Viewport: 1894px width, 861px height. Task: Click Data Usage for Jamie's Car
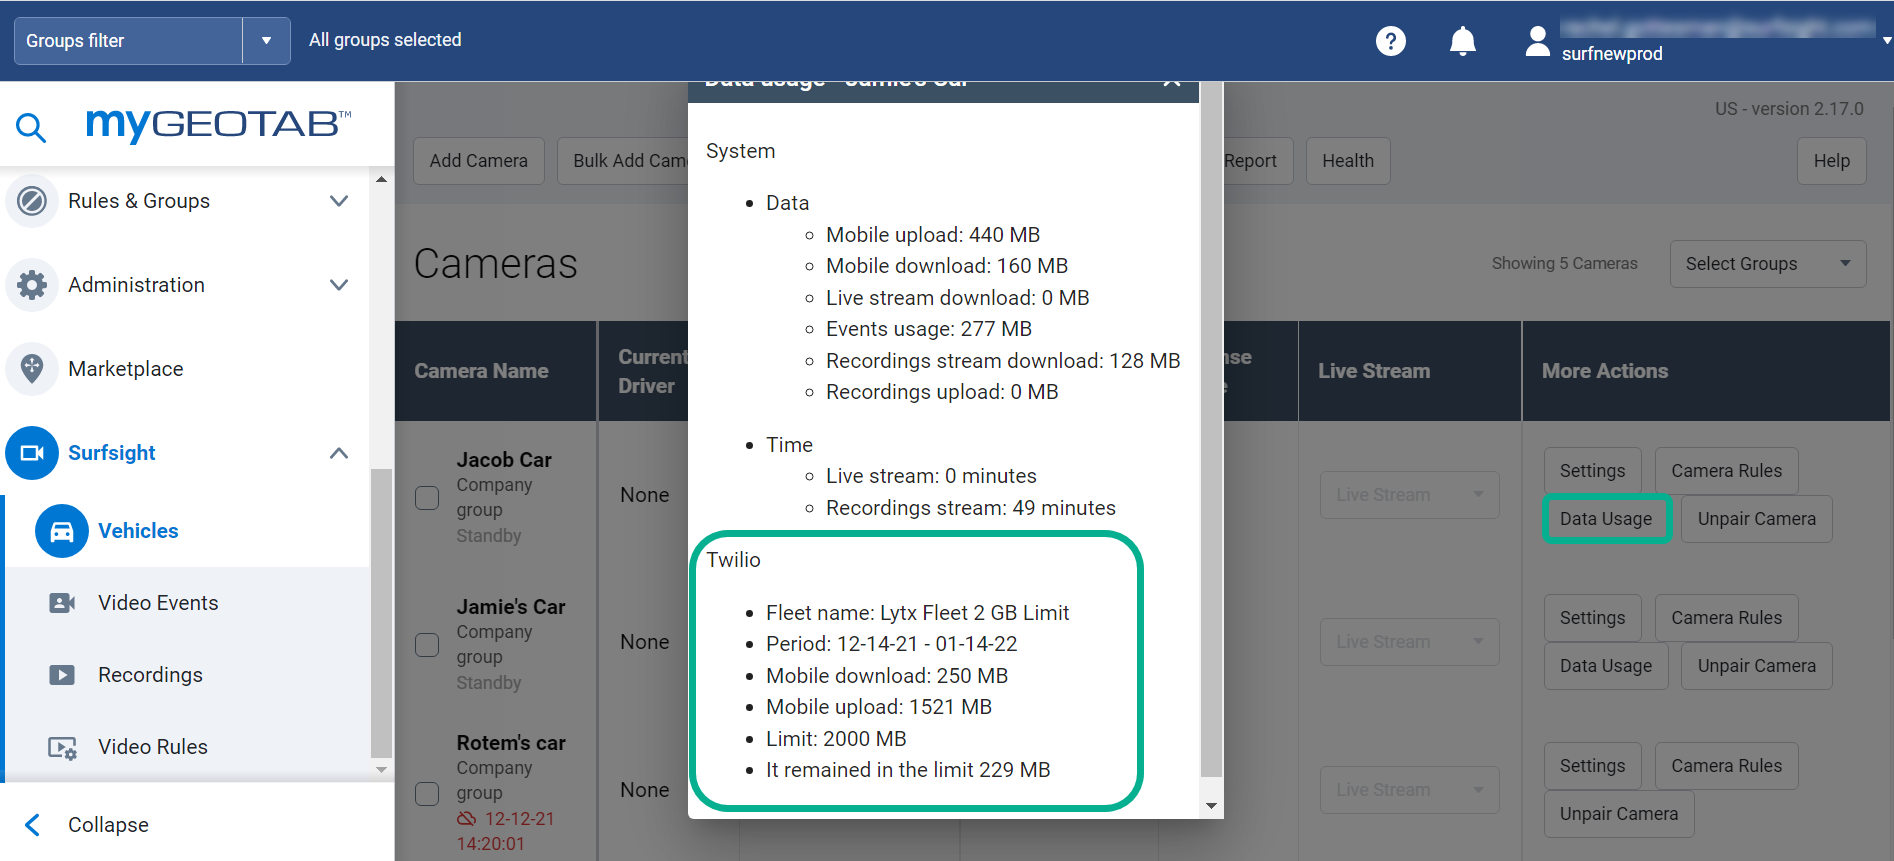pos(1606,666)
